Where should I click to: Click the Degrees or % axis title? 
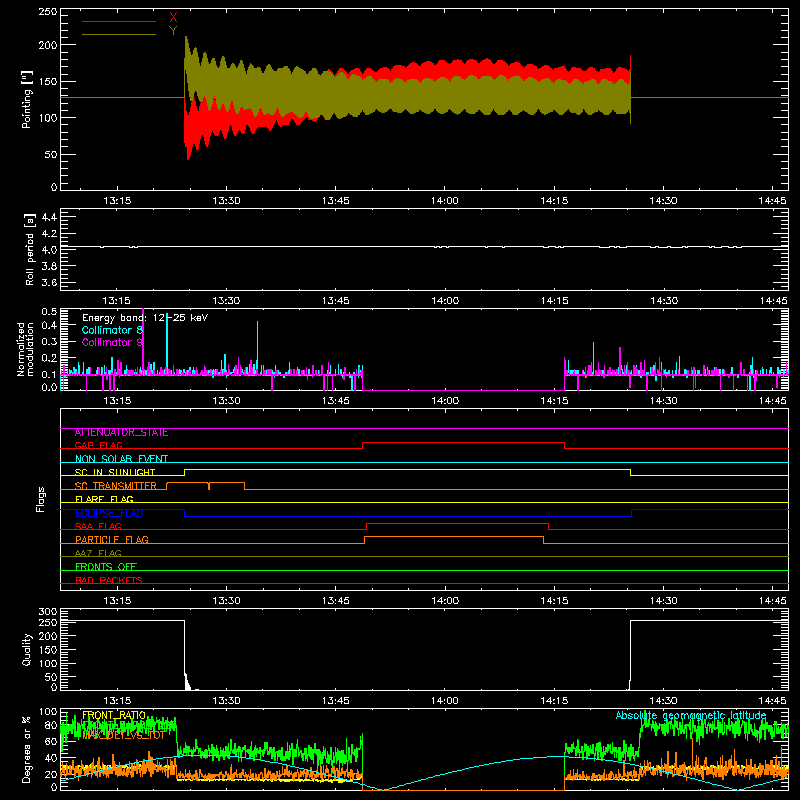click(x=27, y=748)
